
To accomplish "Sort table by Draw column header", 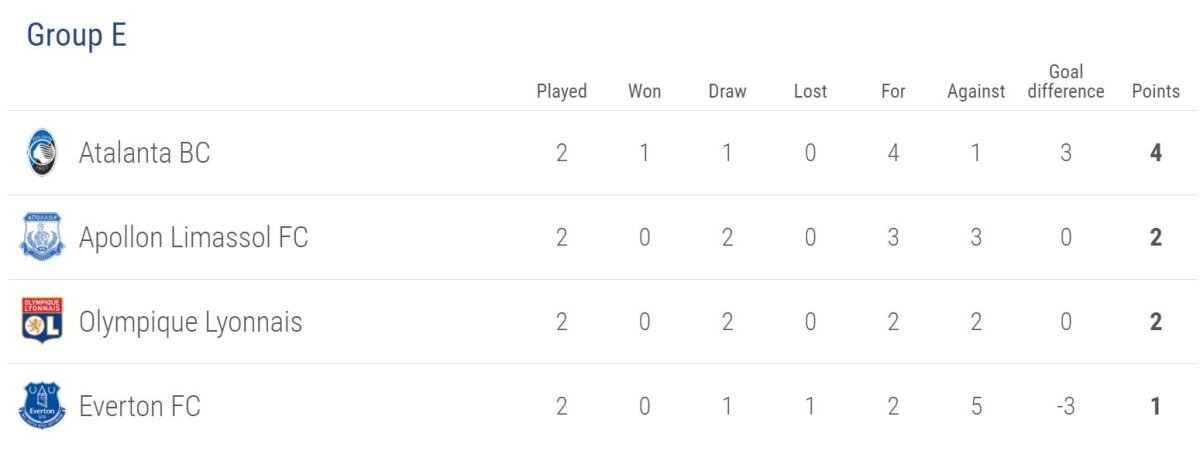I will (x=727, y=91).
